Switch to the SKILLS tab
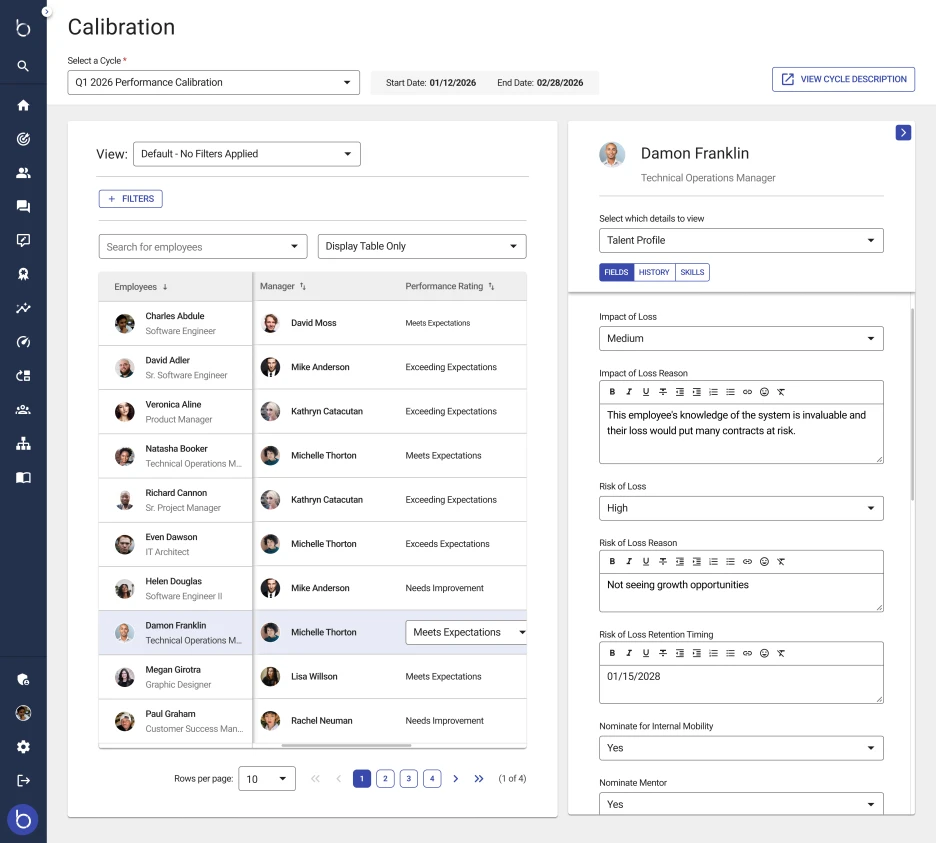Image resolution: width=936 pixels, height=843 pixels. (x=692, y=272)
